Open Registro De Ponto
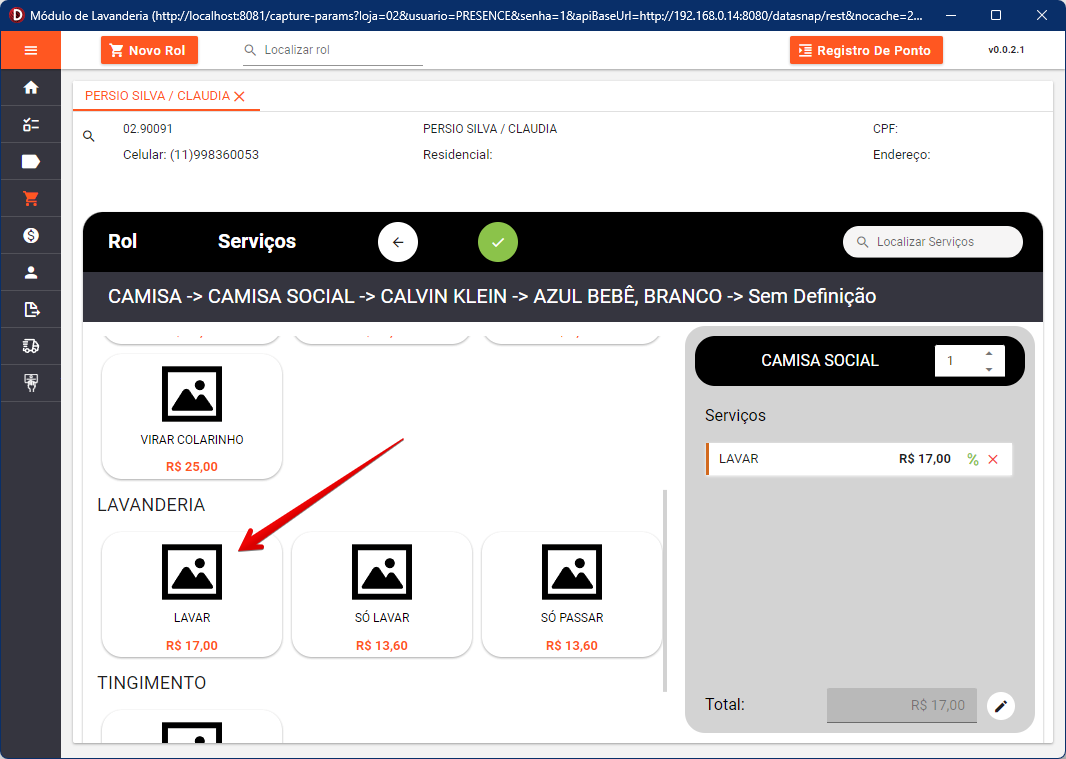Screen dimensions: 1066x759 pos(866,50)
